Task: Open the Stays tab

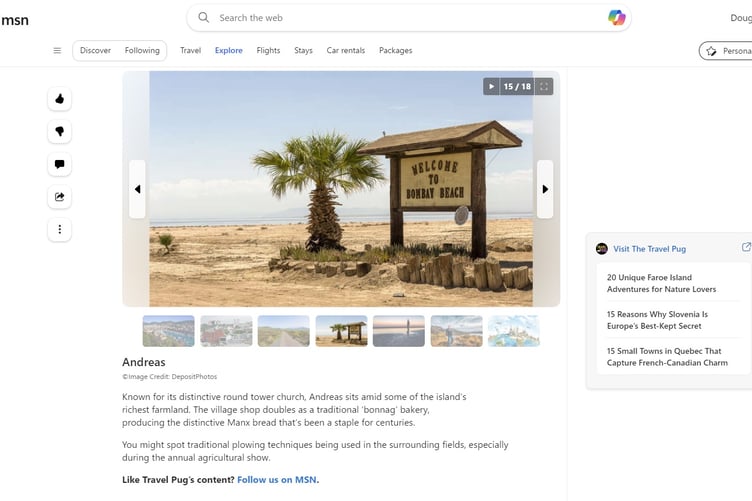Action: (x=303, y=50)
